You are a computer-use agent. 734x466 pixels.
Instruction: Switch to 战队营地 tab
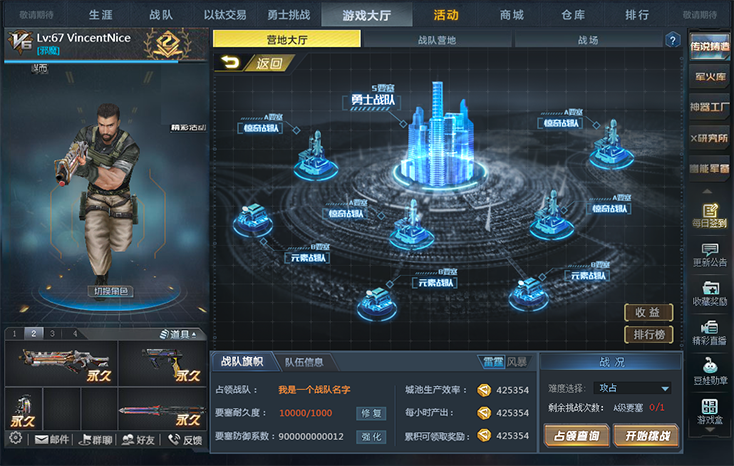tap(437, 40)
